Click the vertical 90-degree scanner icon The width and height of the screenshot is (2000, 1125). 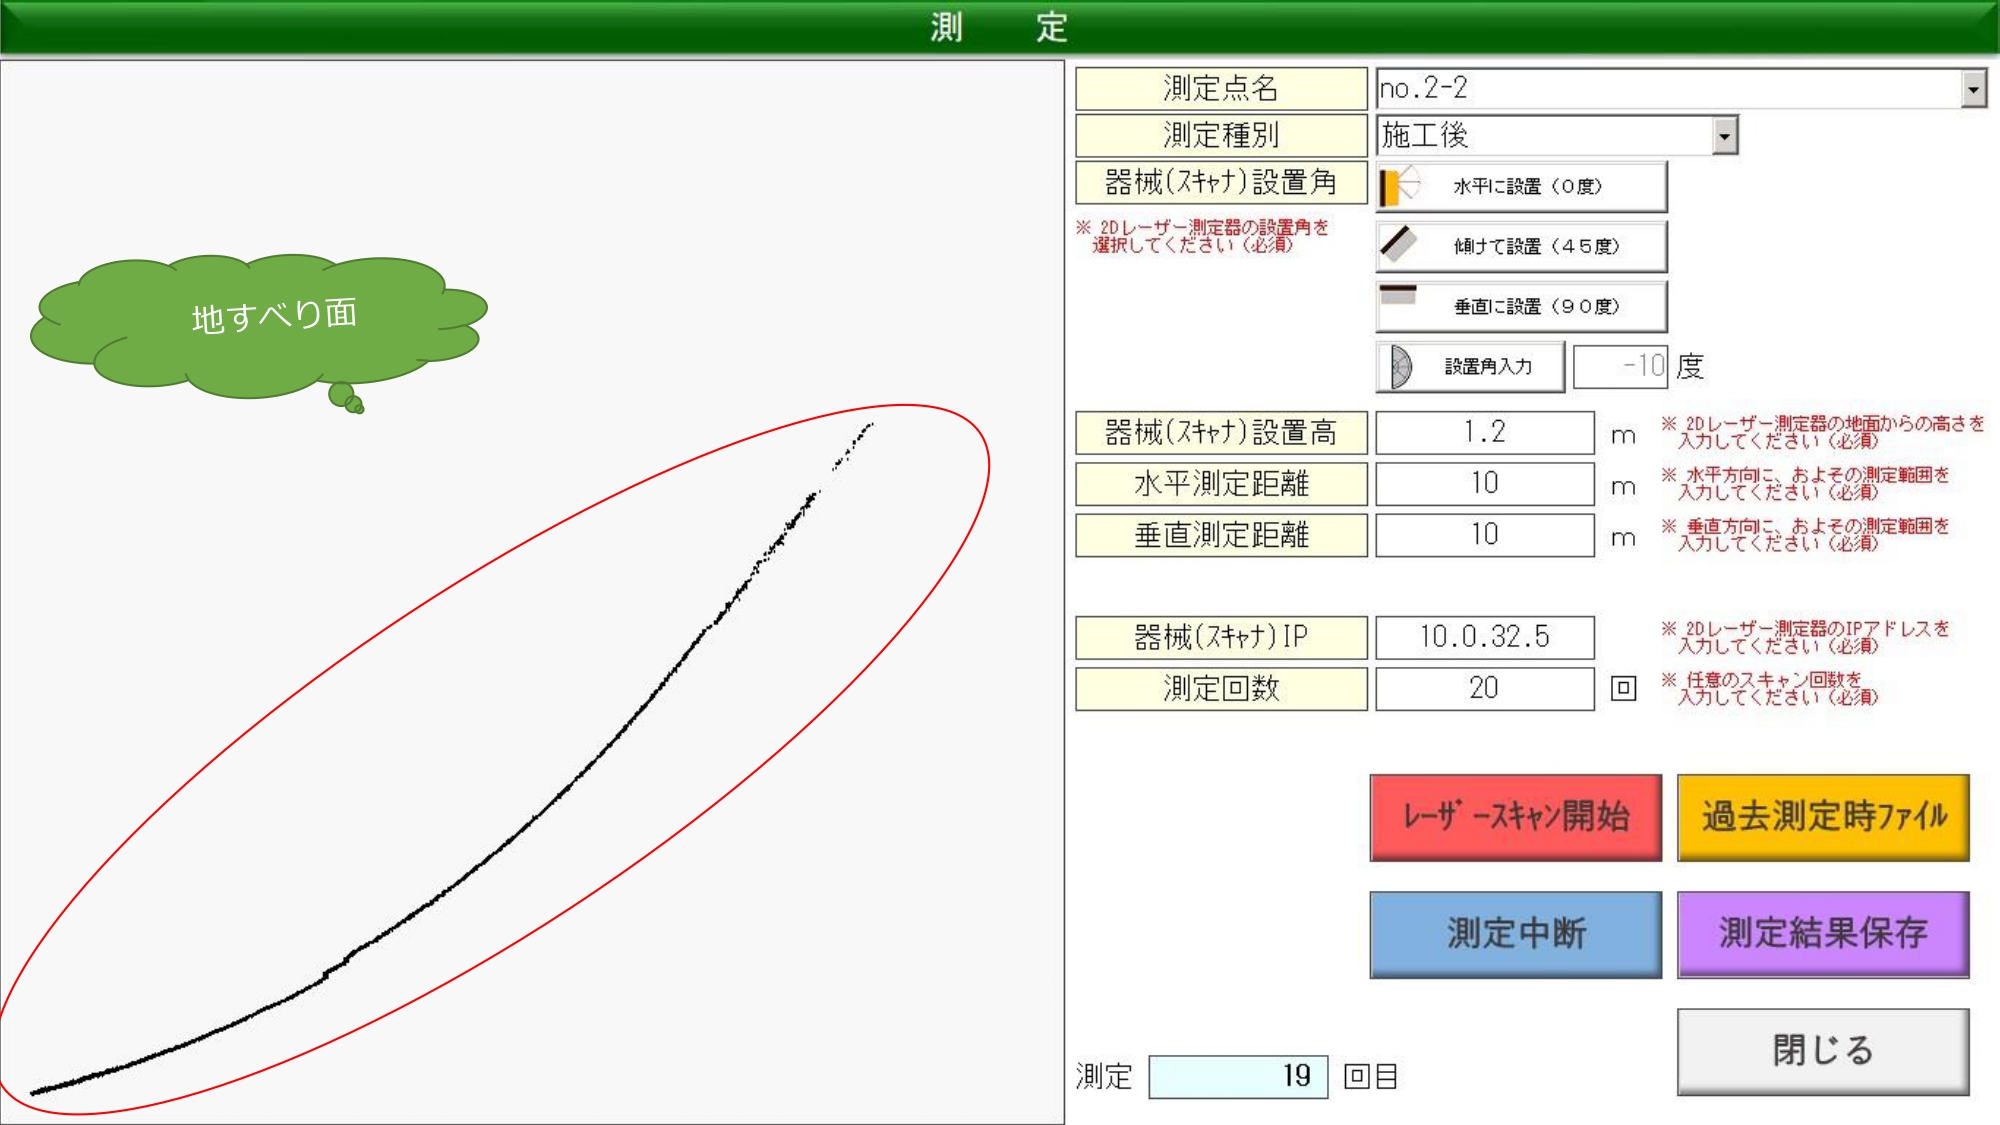(1398, 296)
